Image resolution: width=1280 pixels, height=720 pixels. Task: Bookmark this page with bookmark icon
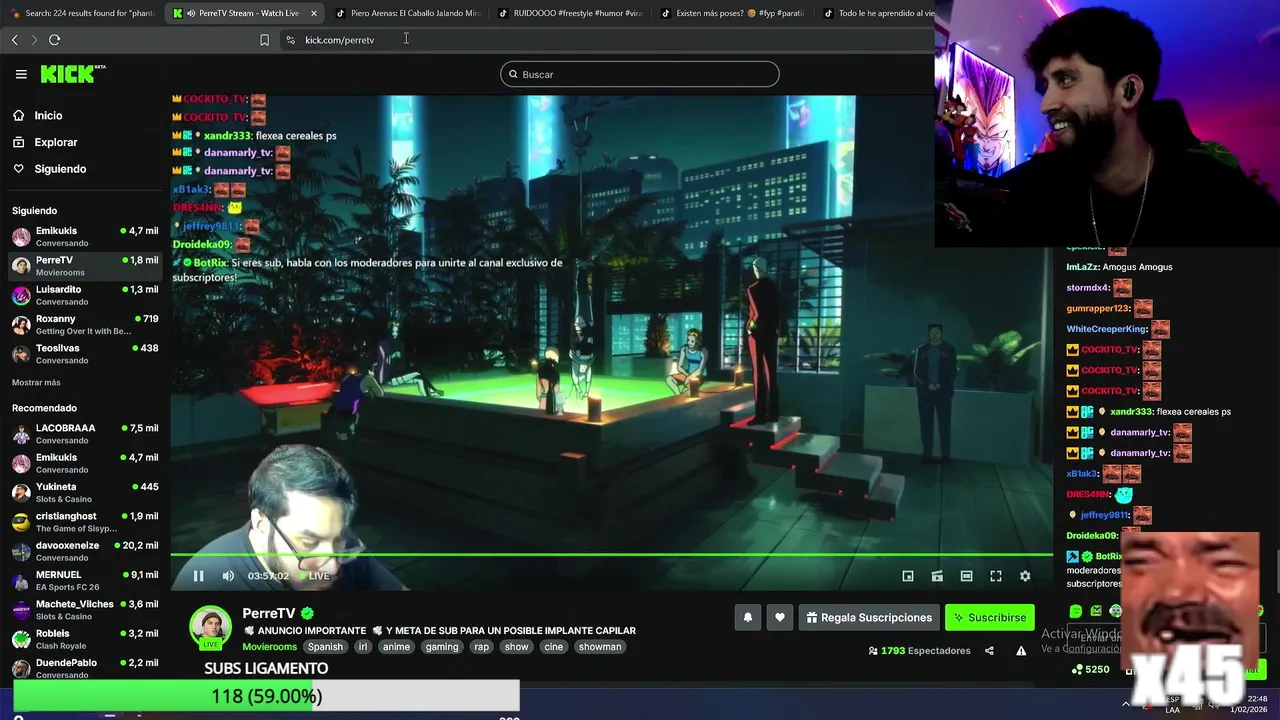click(x=264, y=40)
